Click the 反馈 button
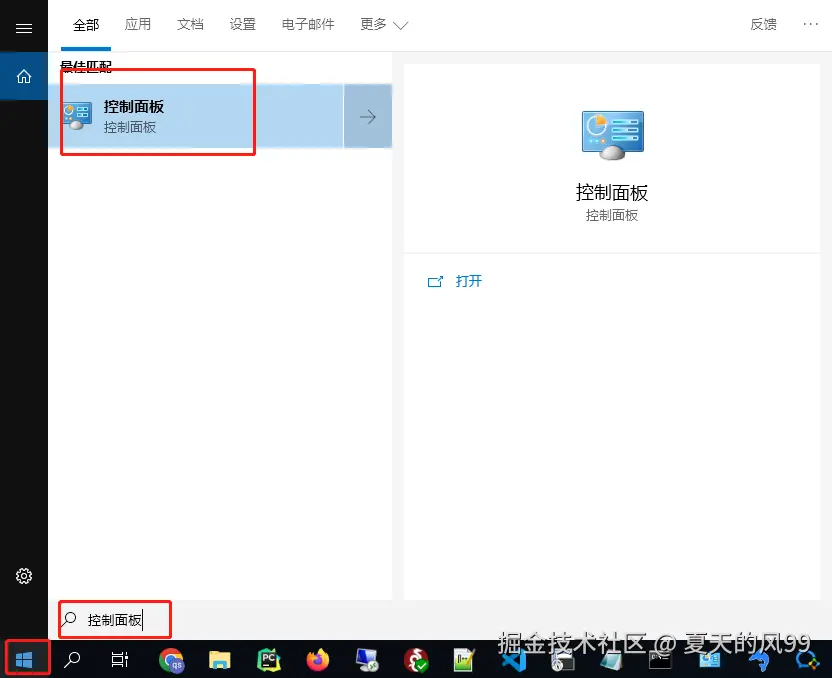Viewport: 832px width, 678px height. pos(764,24)
